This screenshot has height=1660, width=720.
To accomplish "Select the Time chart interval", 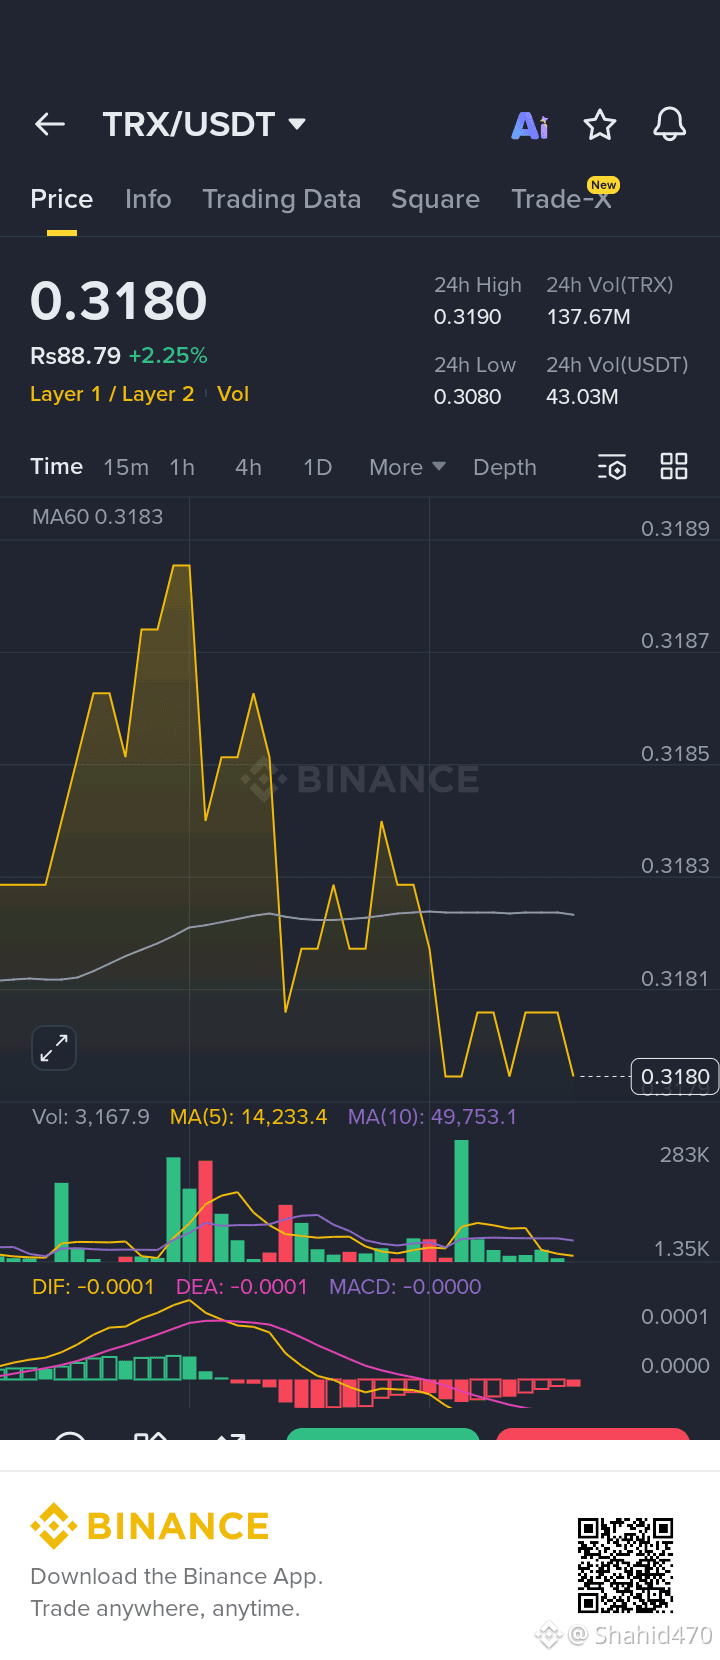I will tap(57, 467).
